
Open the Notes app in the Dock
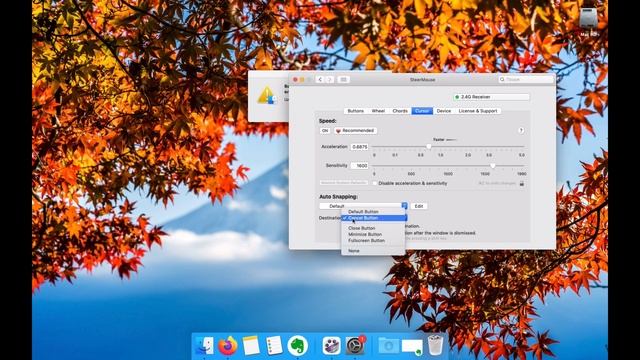click(x=251, y=346)
